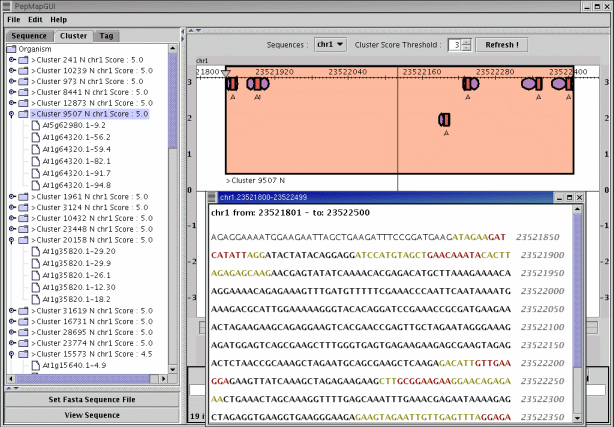Click tree horizontal scrollbar right arrow
Viewport: 614px width, 427px height.
(x=164, y=379)
